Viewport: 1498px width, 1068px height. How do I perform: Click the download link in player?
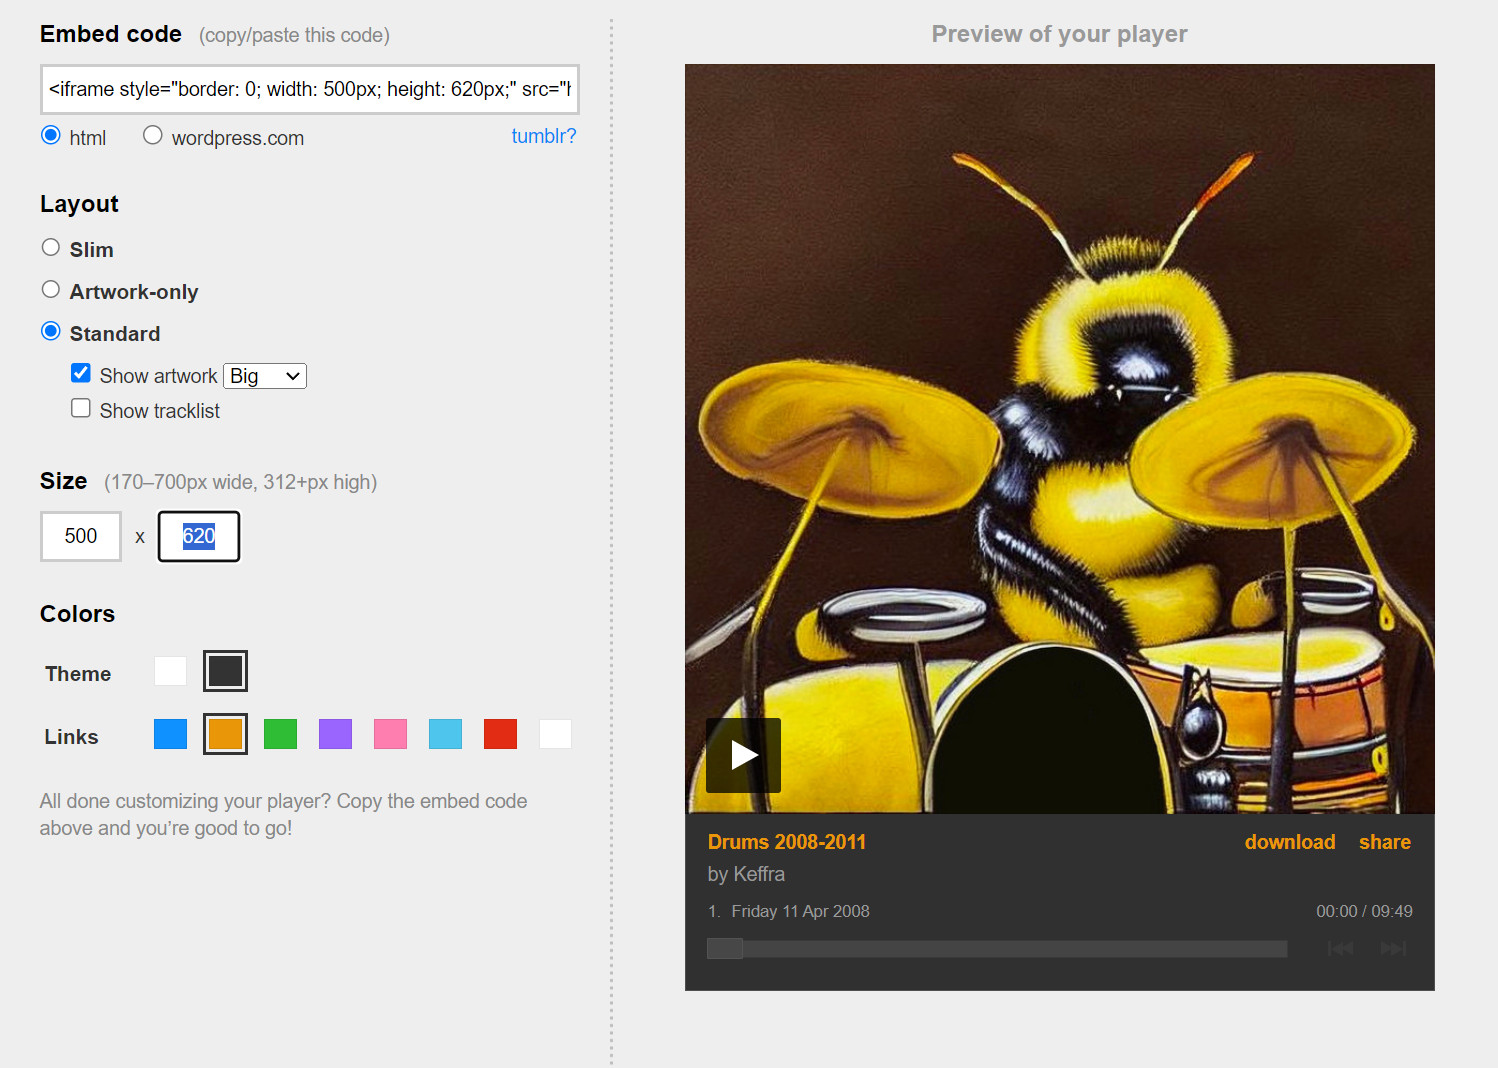1290,842
